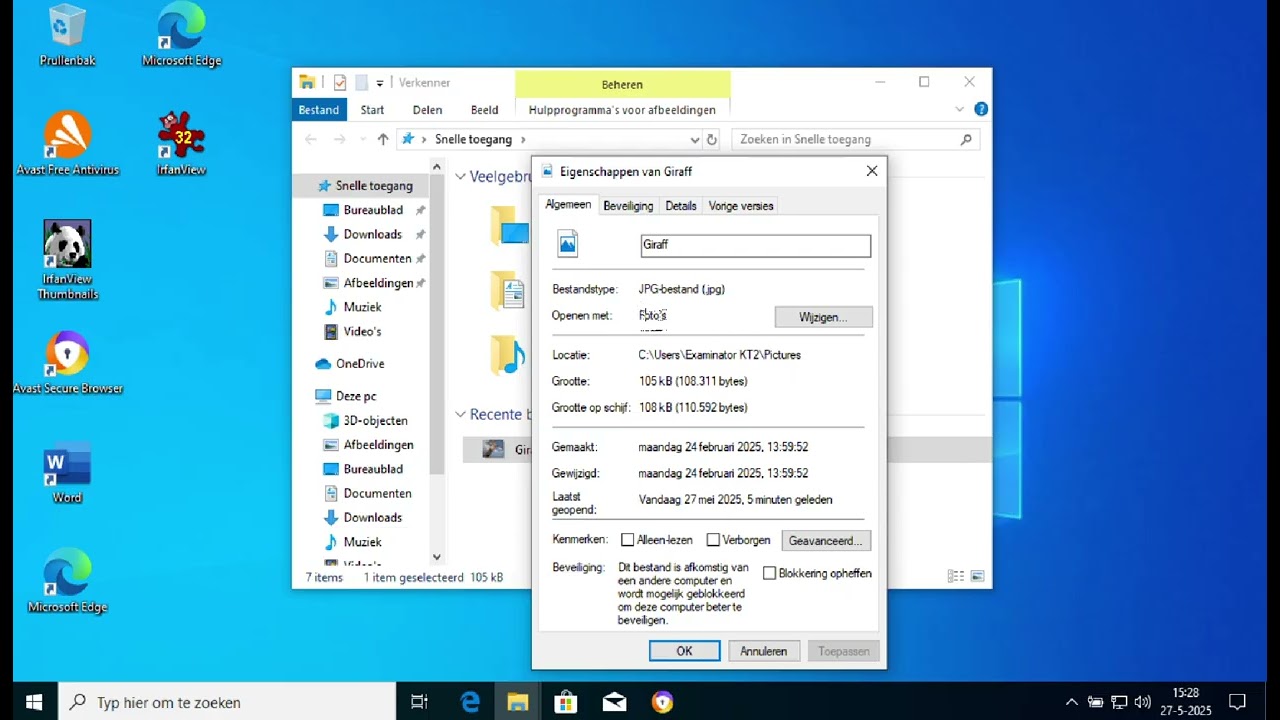This screenshot has height=720, width=1280.
Task: Open the Vorige versies tab
Action: pos(741,206)
